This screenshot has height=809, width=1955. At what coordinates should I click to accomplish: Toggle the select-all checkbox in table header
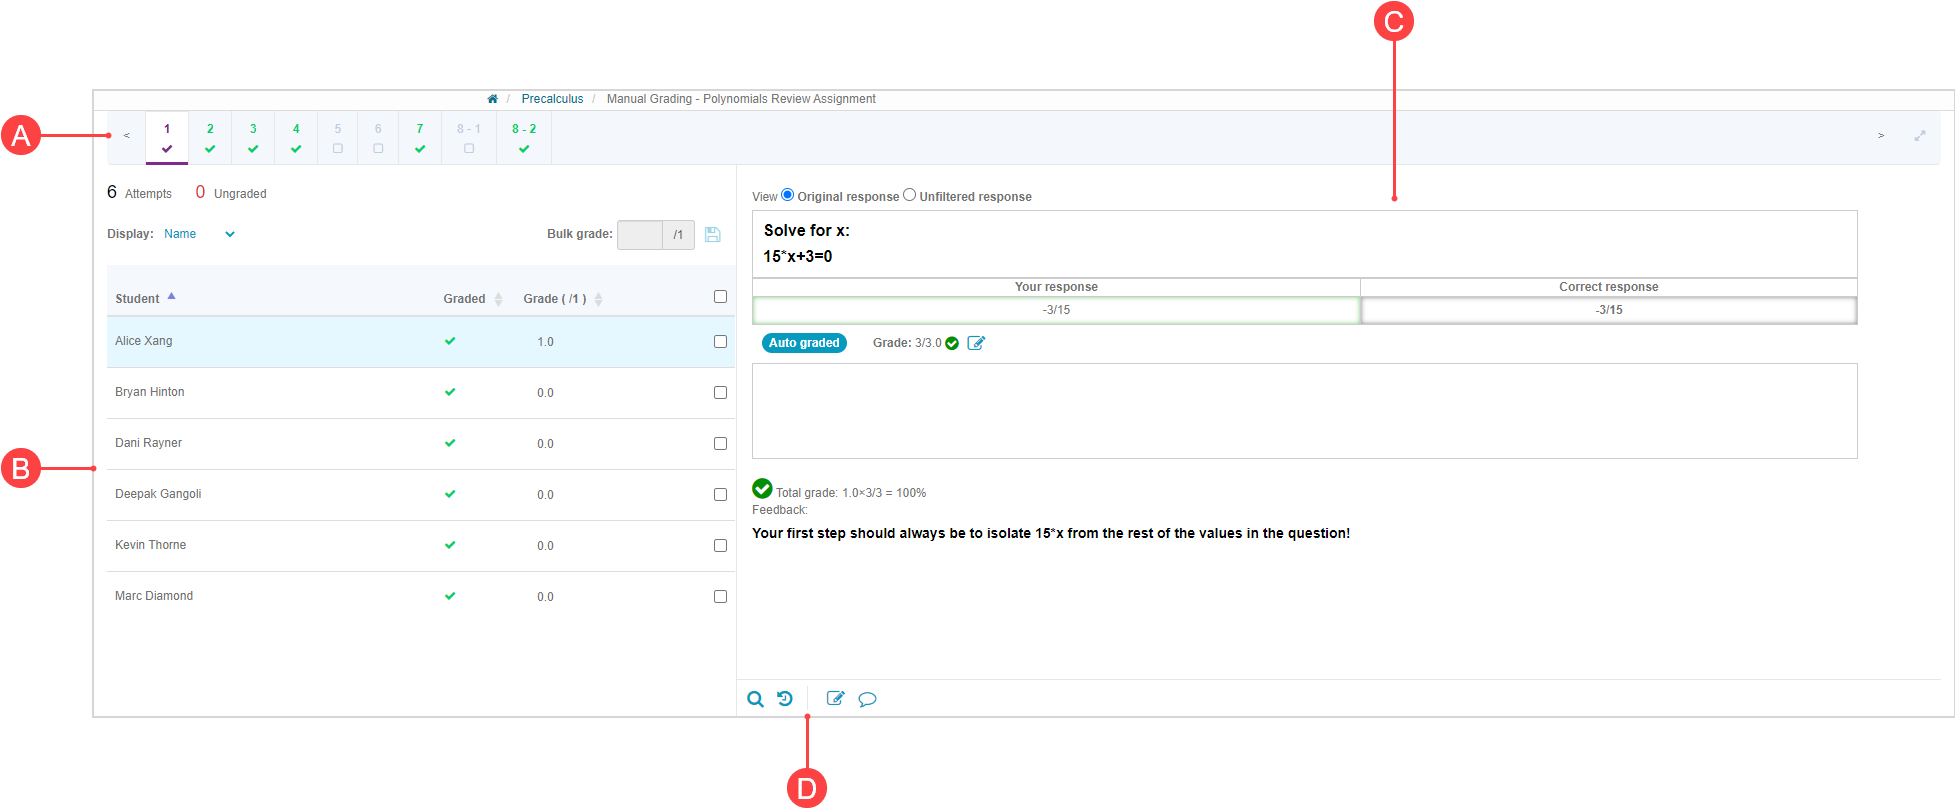pyautogui.click(x=720, y=296)
